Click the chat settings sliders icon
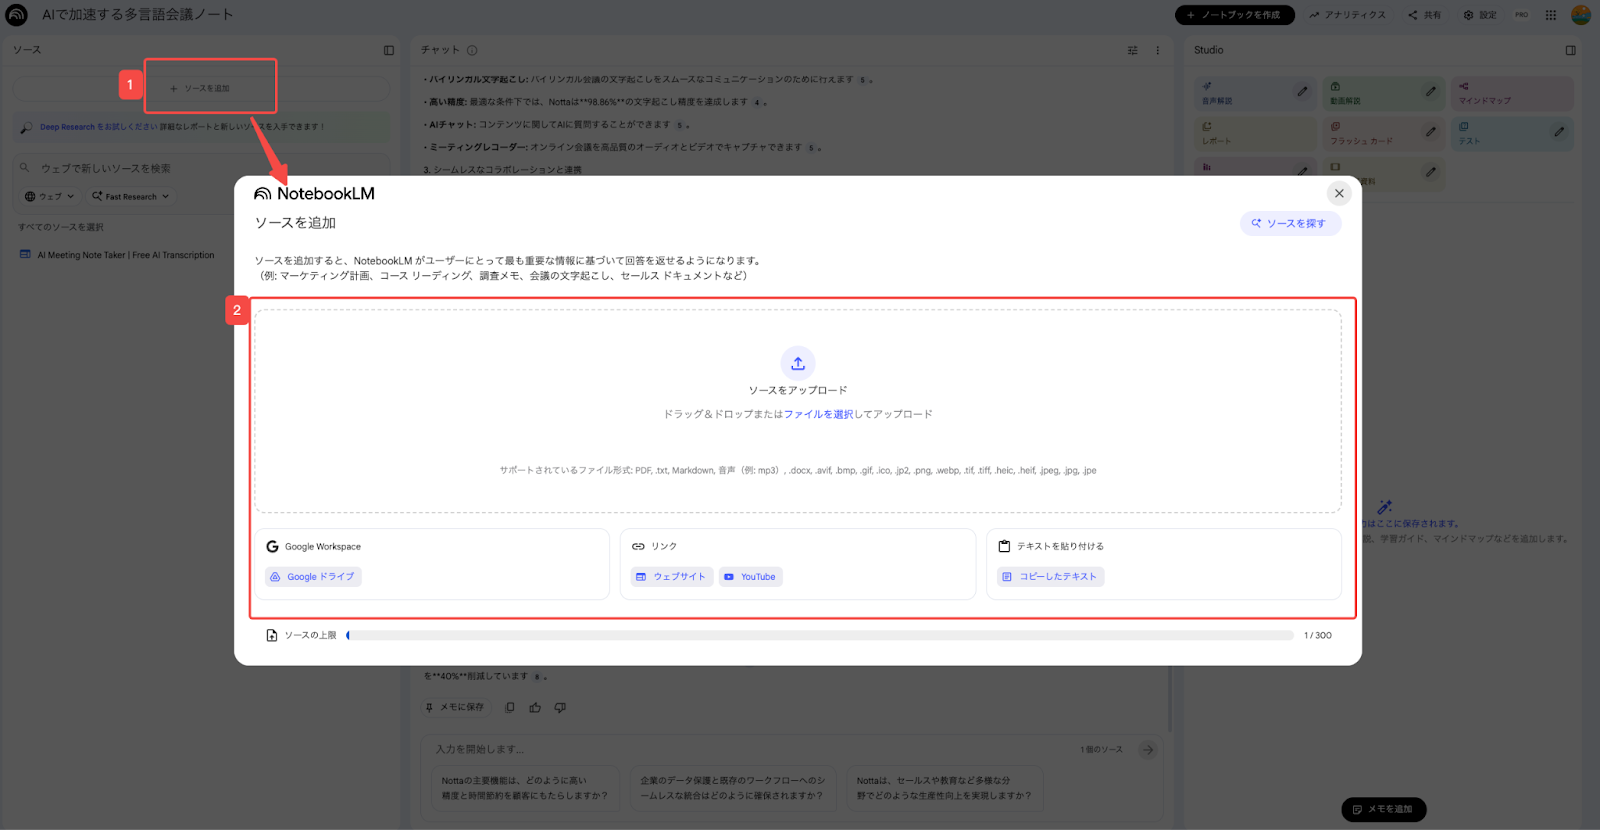 click(1133, 50)
